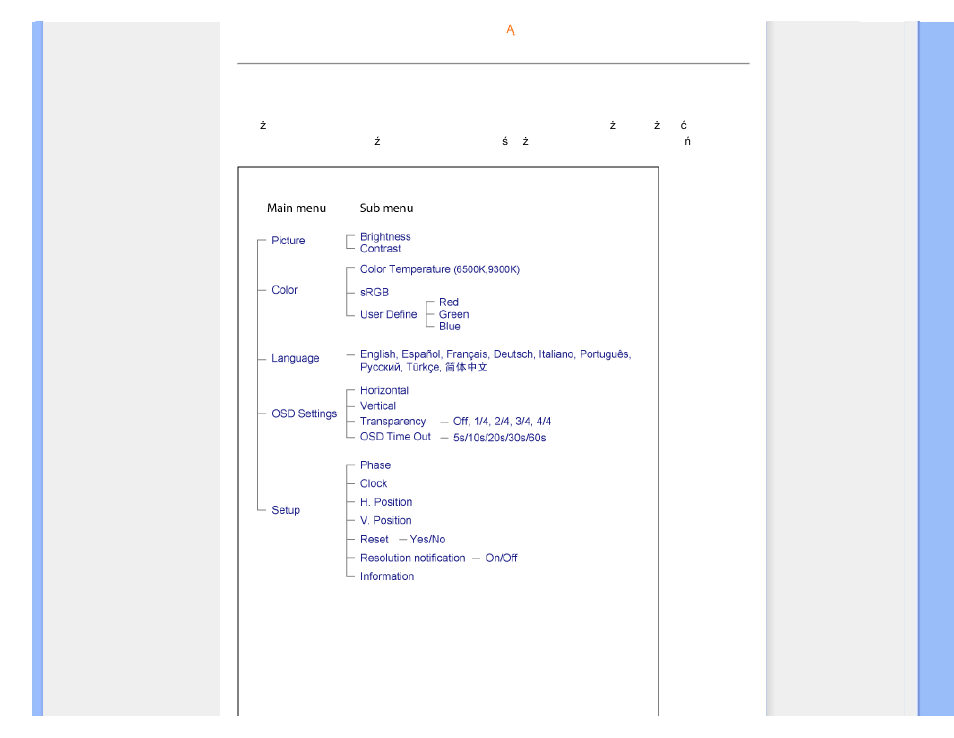Image resolution: width=954 pixels, height=738 pixels.
Task: Click the orange icon at page top
Action: [510, 31]
